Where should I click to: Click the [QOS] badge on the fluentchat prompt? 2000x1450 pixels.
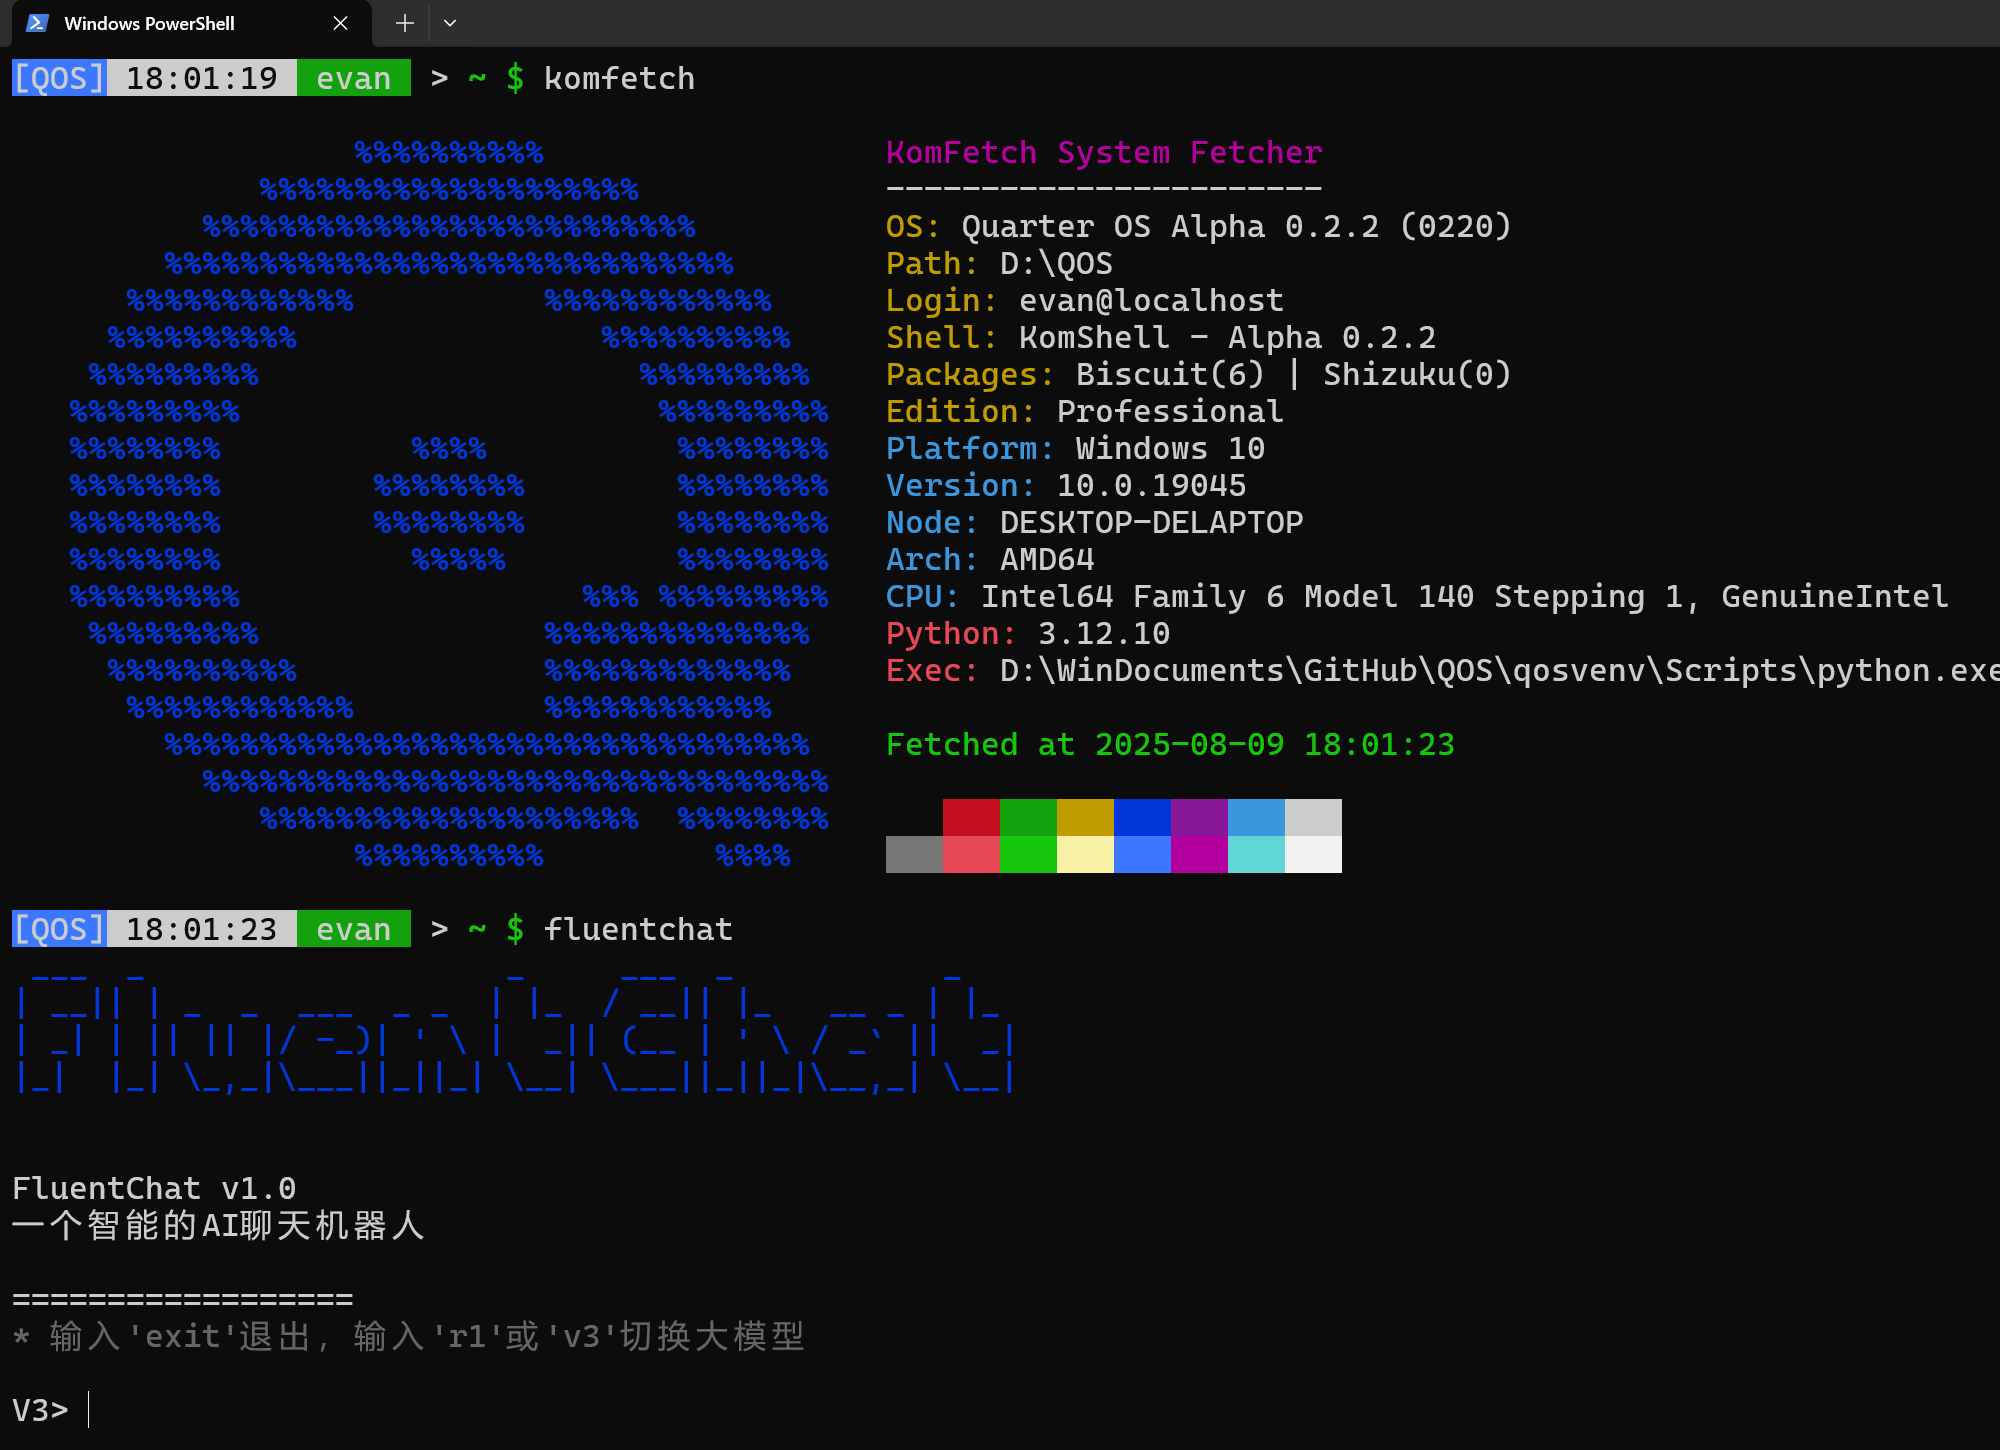click(x=59, y=929)
